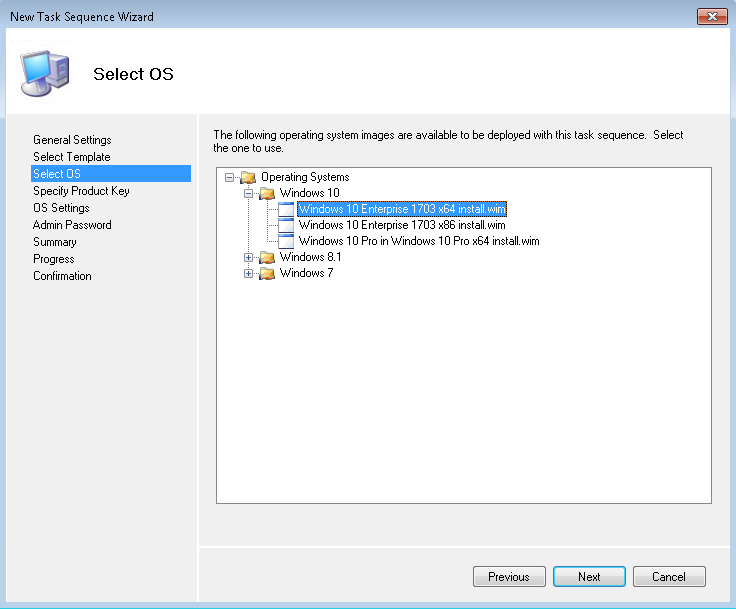Open the Select OS step
Image resolution: width=736 pixels, height=609 pixels.
tap(111, 174)
